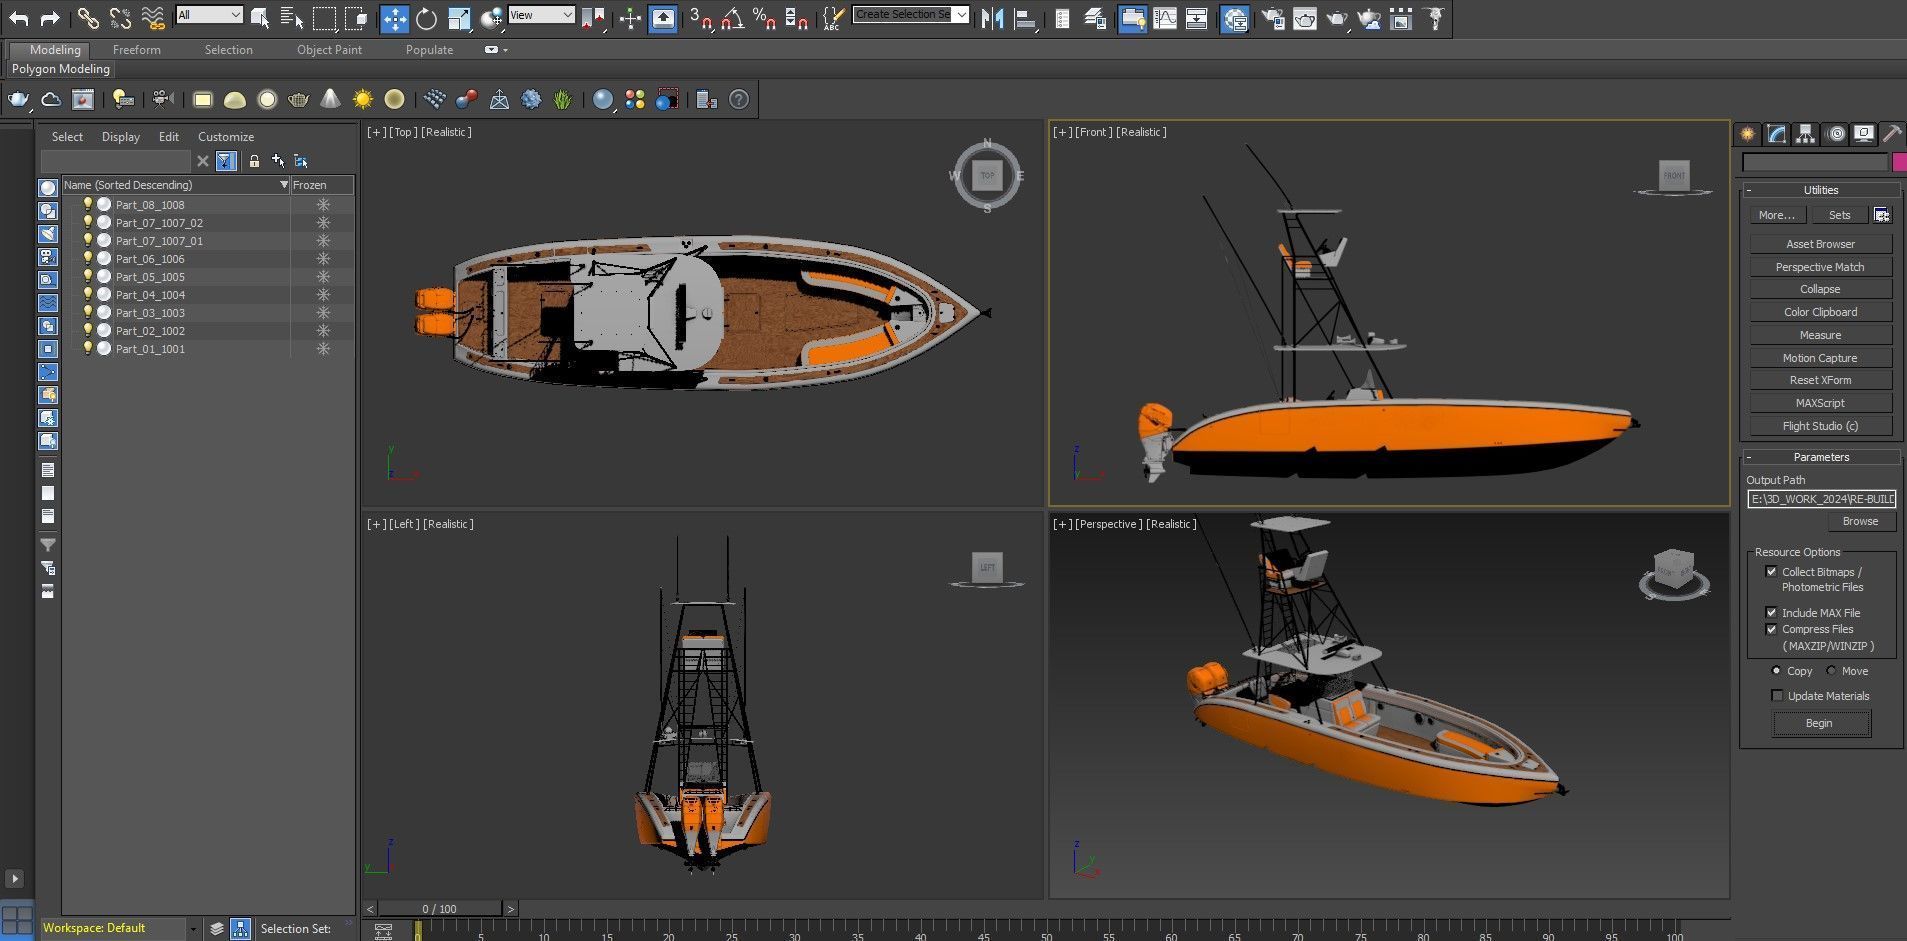
Task: Select the Select and Scale tool
Action: point(459,18)
